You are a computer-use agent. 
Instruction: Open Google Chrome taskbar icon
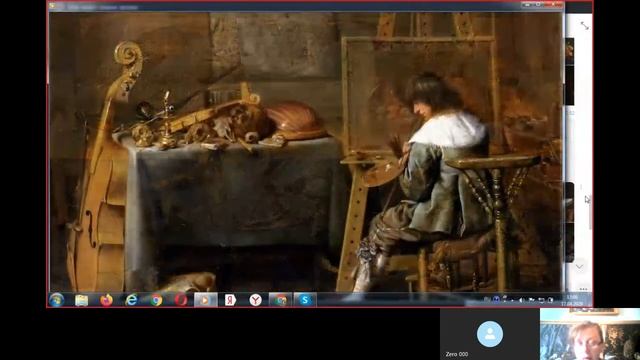coord(156,300)
